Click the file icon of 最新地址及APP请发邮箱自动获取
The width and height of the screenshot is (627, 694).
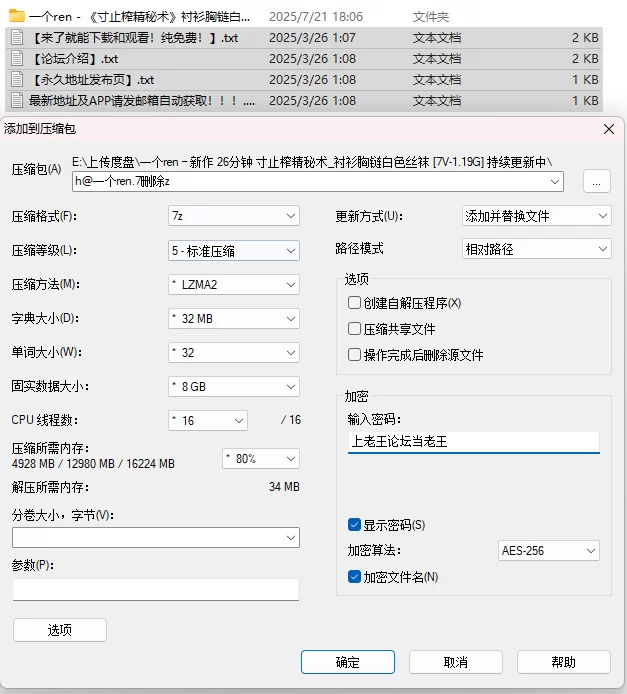click(17, 100)
